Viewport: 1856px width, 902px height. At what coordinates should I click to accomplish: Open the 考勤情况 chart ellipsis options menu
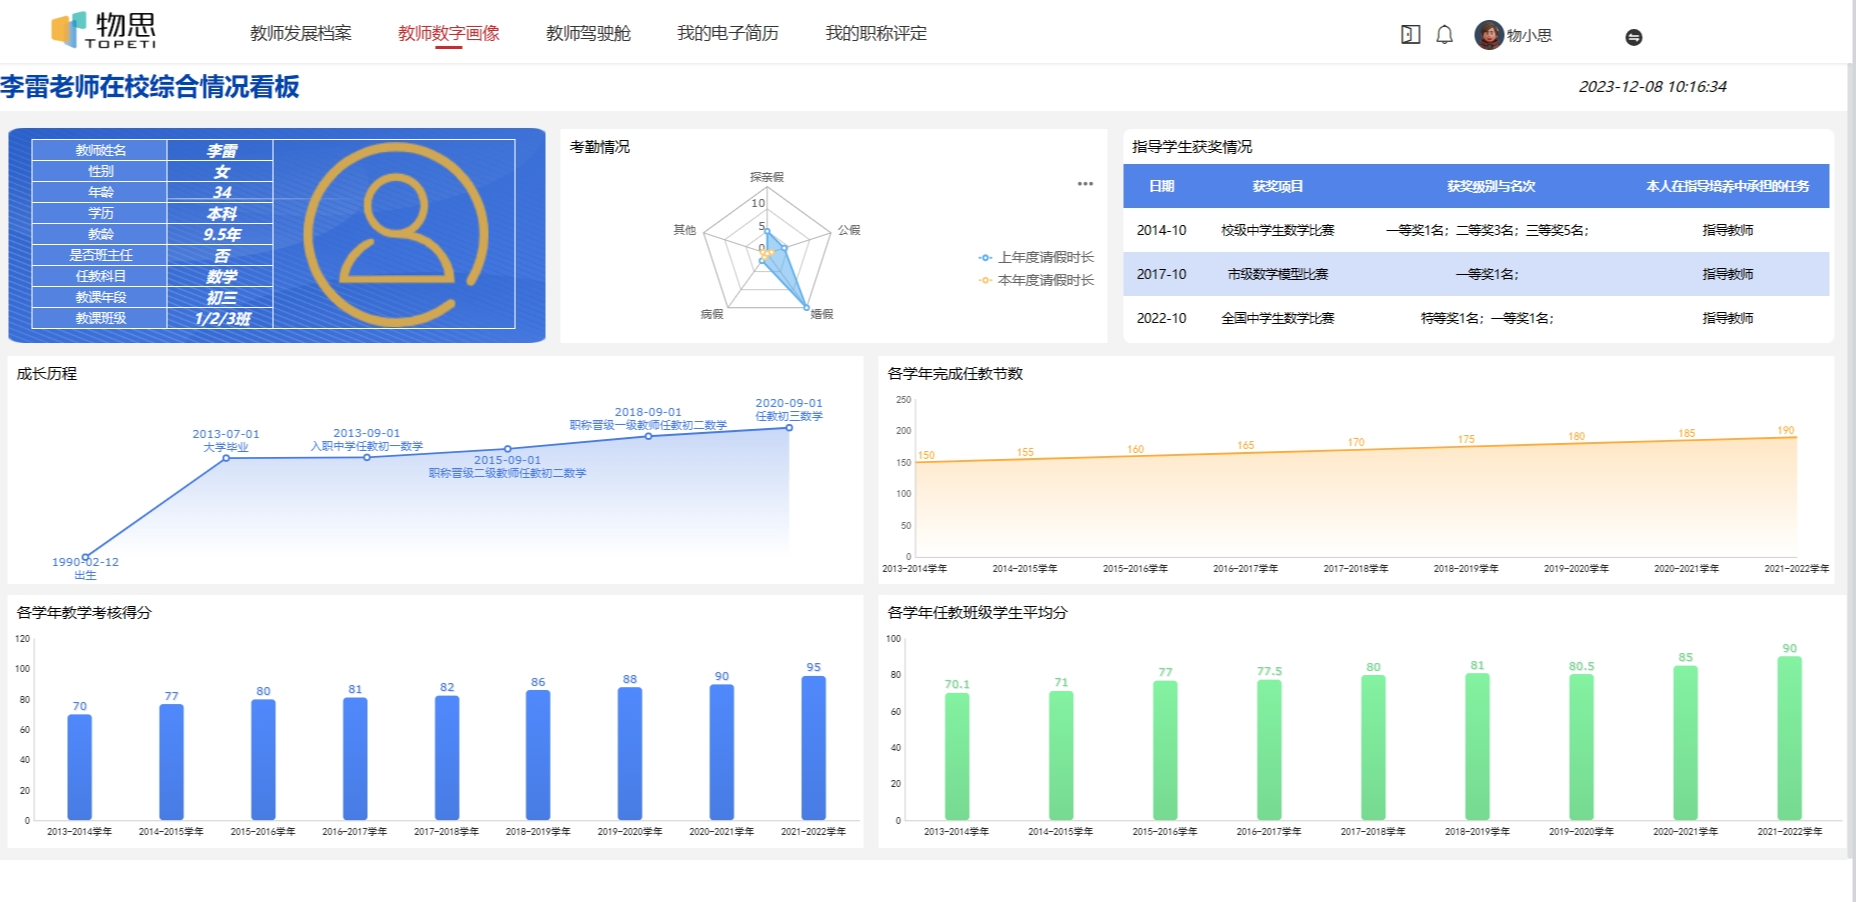coord(1086,183)
